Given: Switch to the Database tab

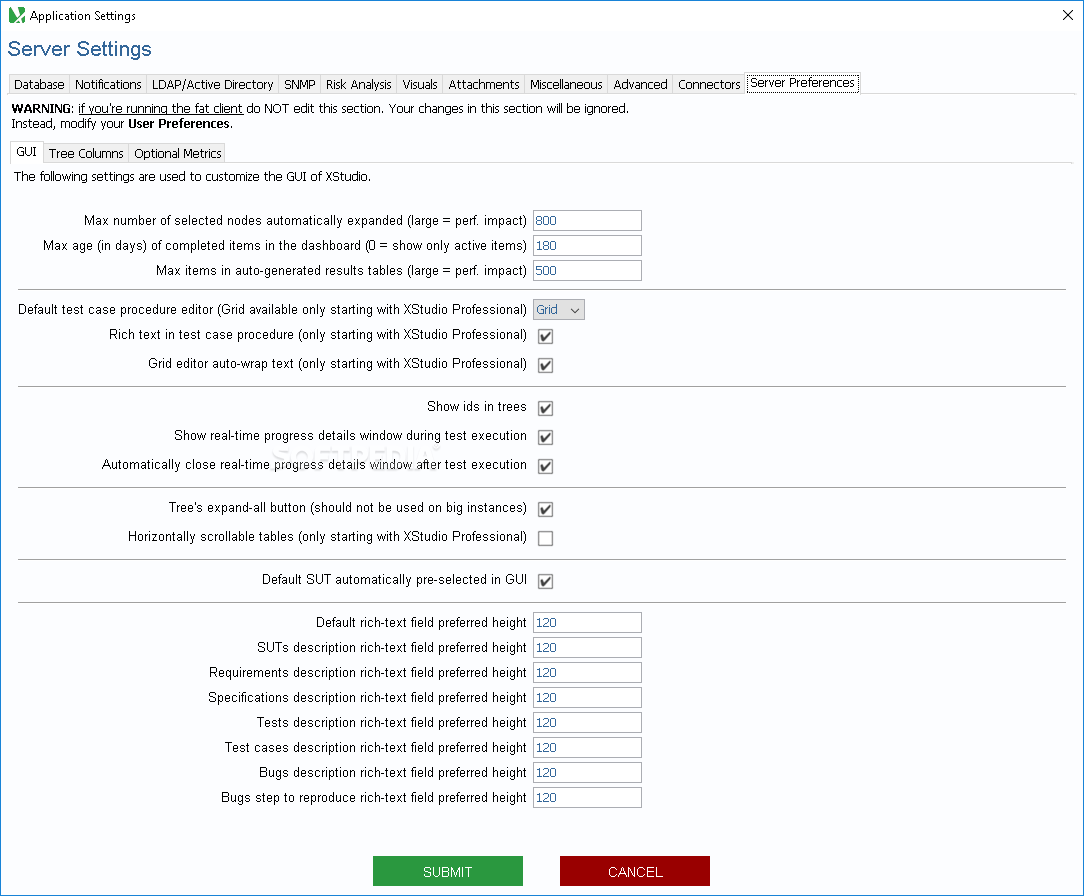Looking at the screenshot, I should coord(39,84).
